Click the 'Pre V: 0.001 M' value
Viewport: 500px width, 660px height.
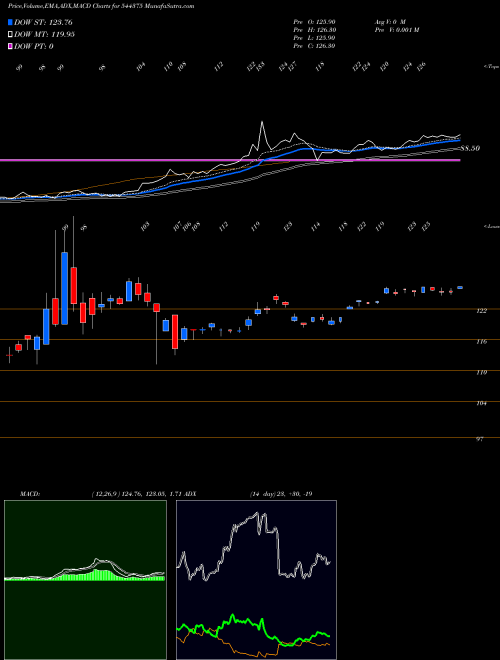[x=396, y=29]
